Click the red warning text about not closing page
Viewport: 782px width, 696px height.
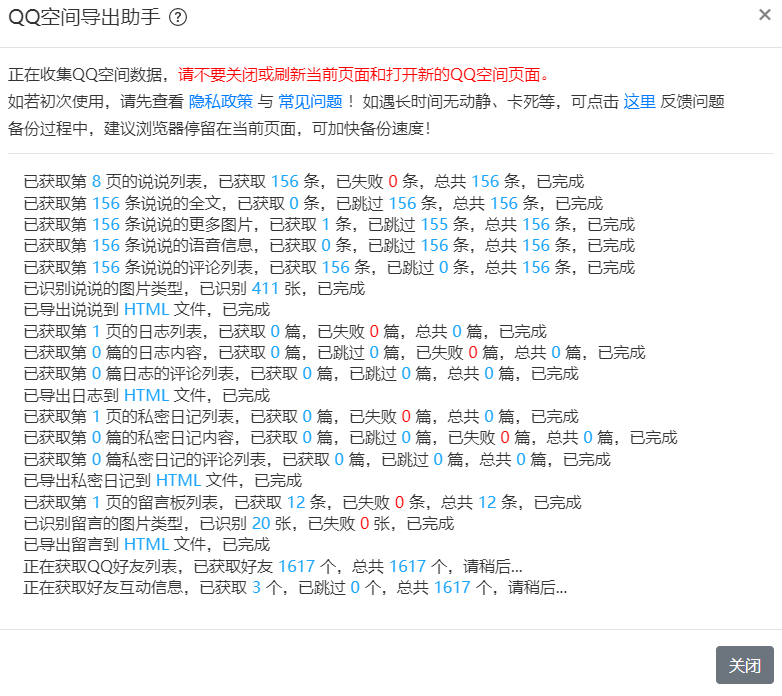click(364, 75)
